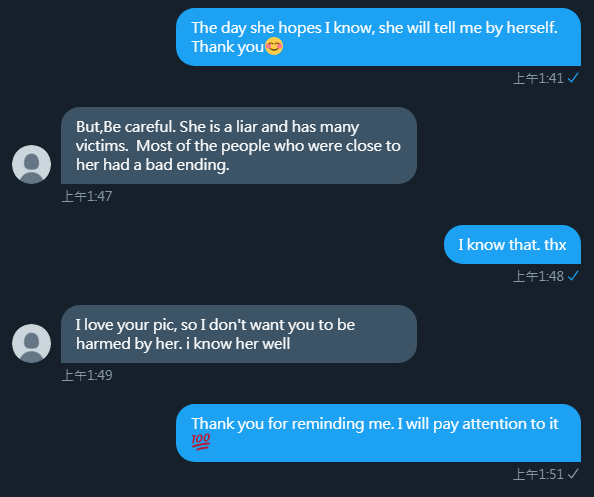Image resolution: width=594 pixels, height=497 pixels.
Task: Click the 上午1:48 timestamp
Action: (x=538, y=276)
